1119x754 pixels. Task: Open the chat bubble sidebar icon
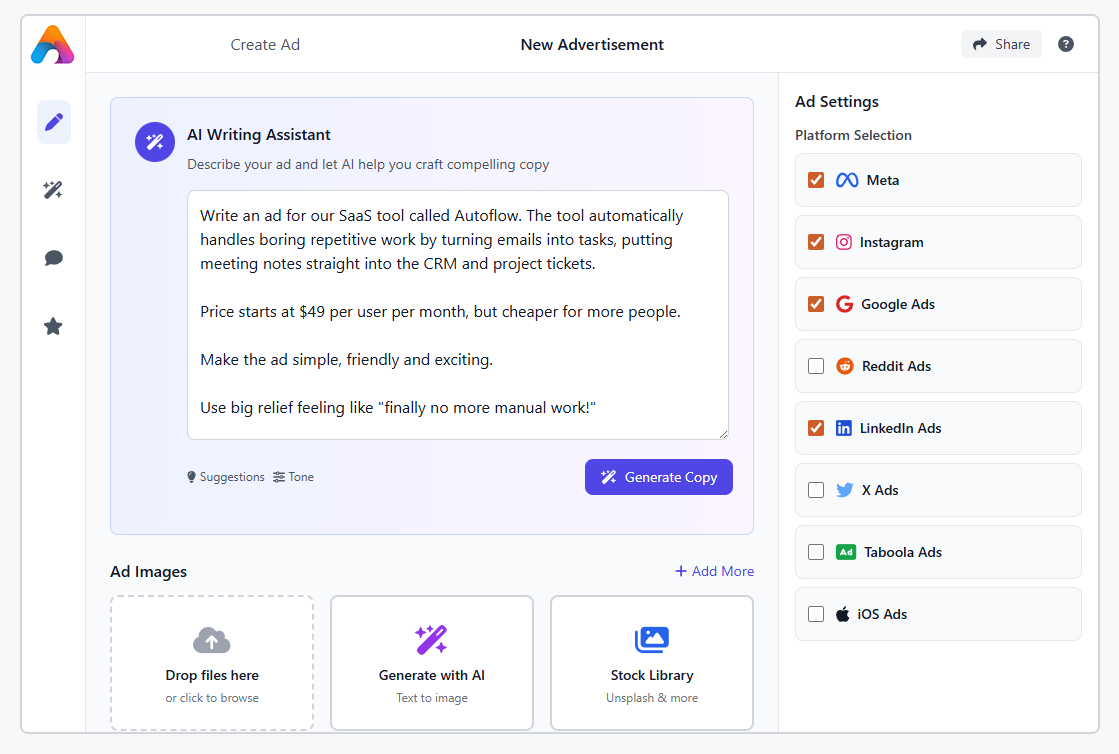point(54,258)
